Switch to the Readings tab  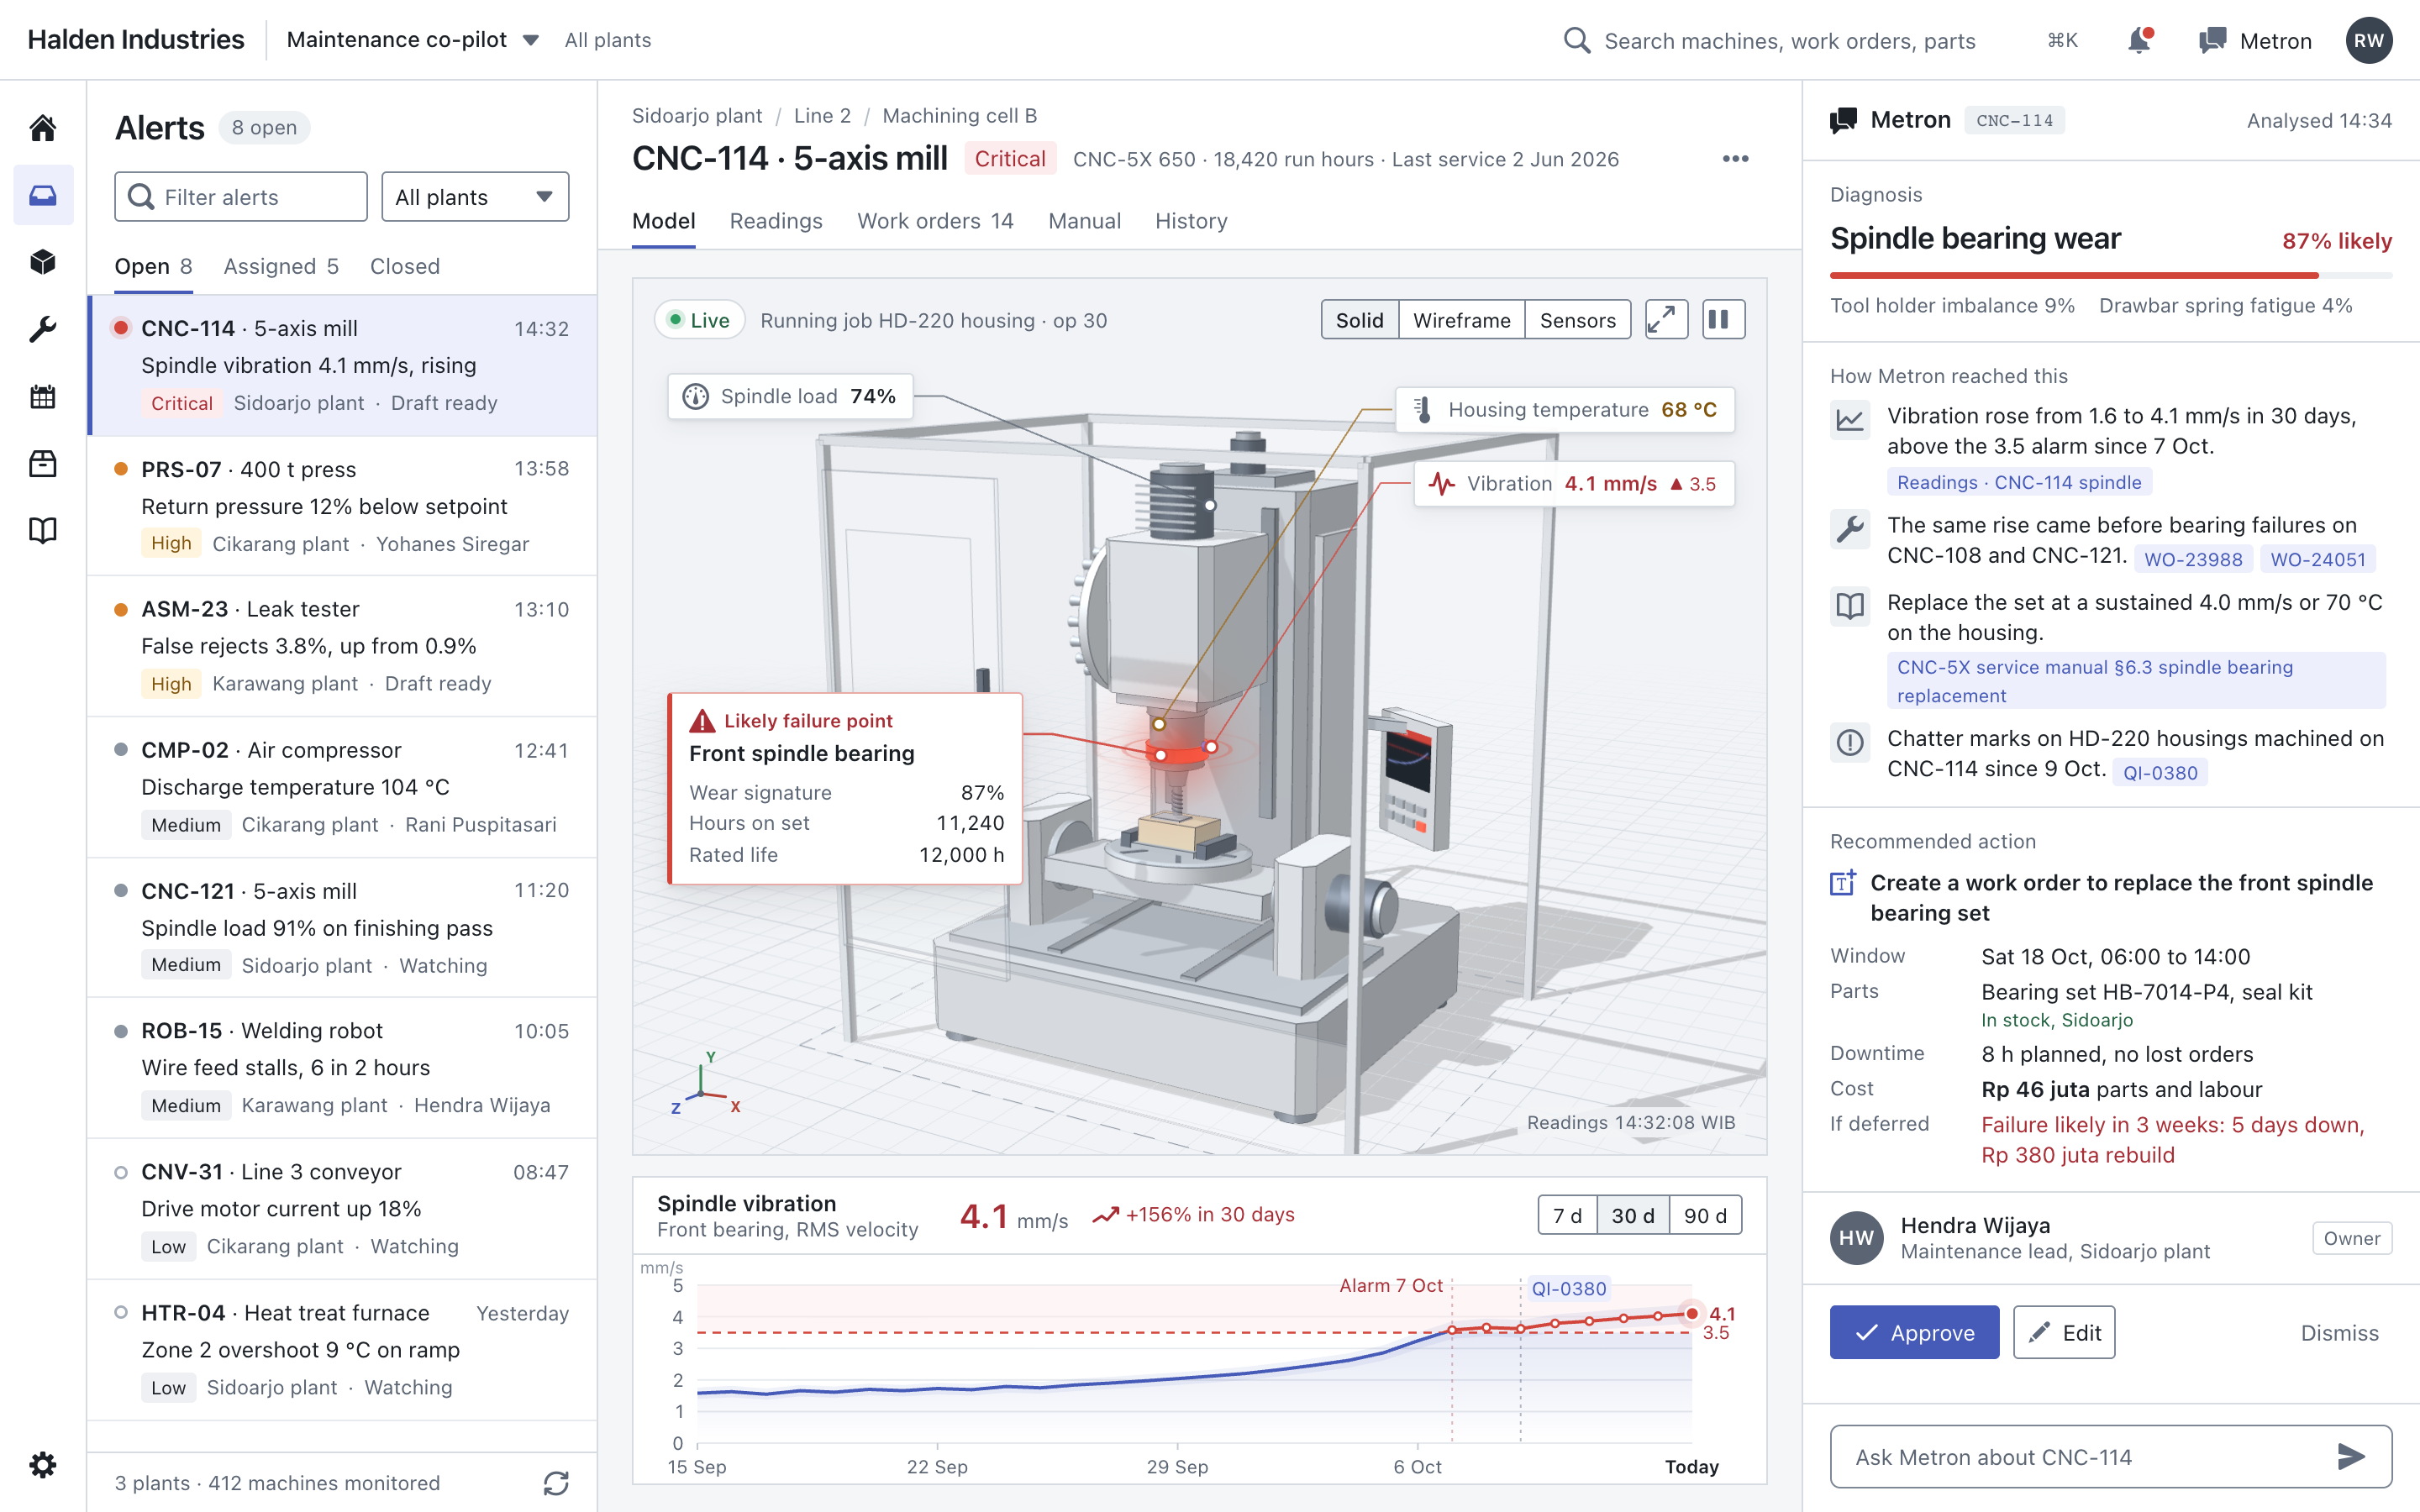[776, 221]
